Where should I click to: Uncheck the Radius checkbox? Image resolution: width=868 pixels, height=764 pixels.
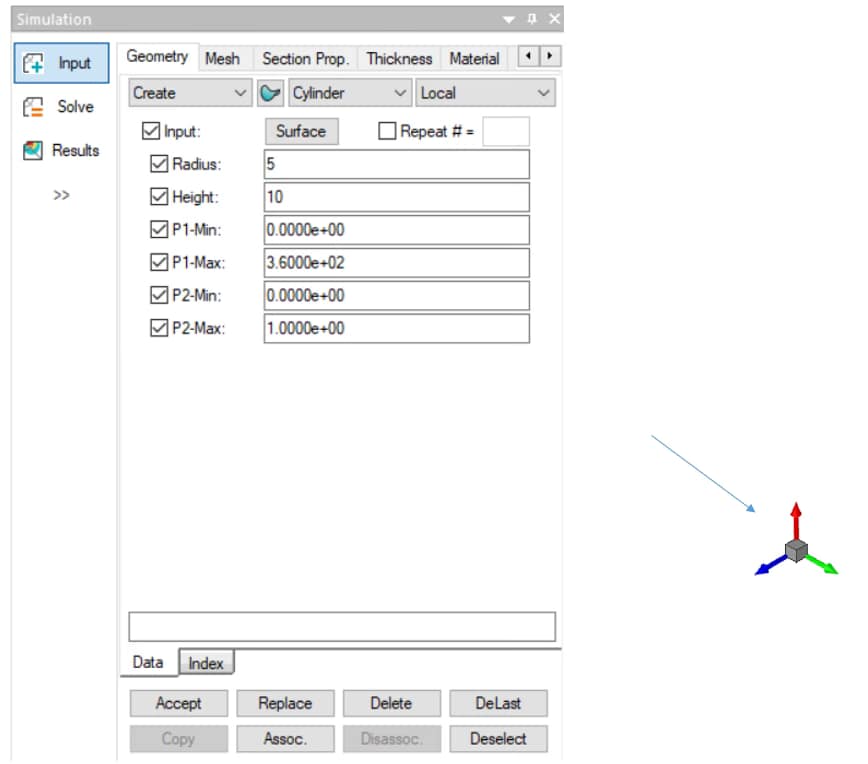pos(159,164)
